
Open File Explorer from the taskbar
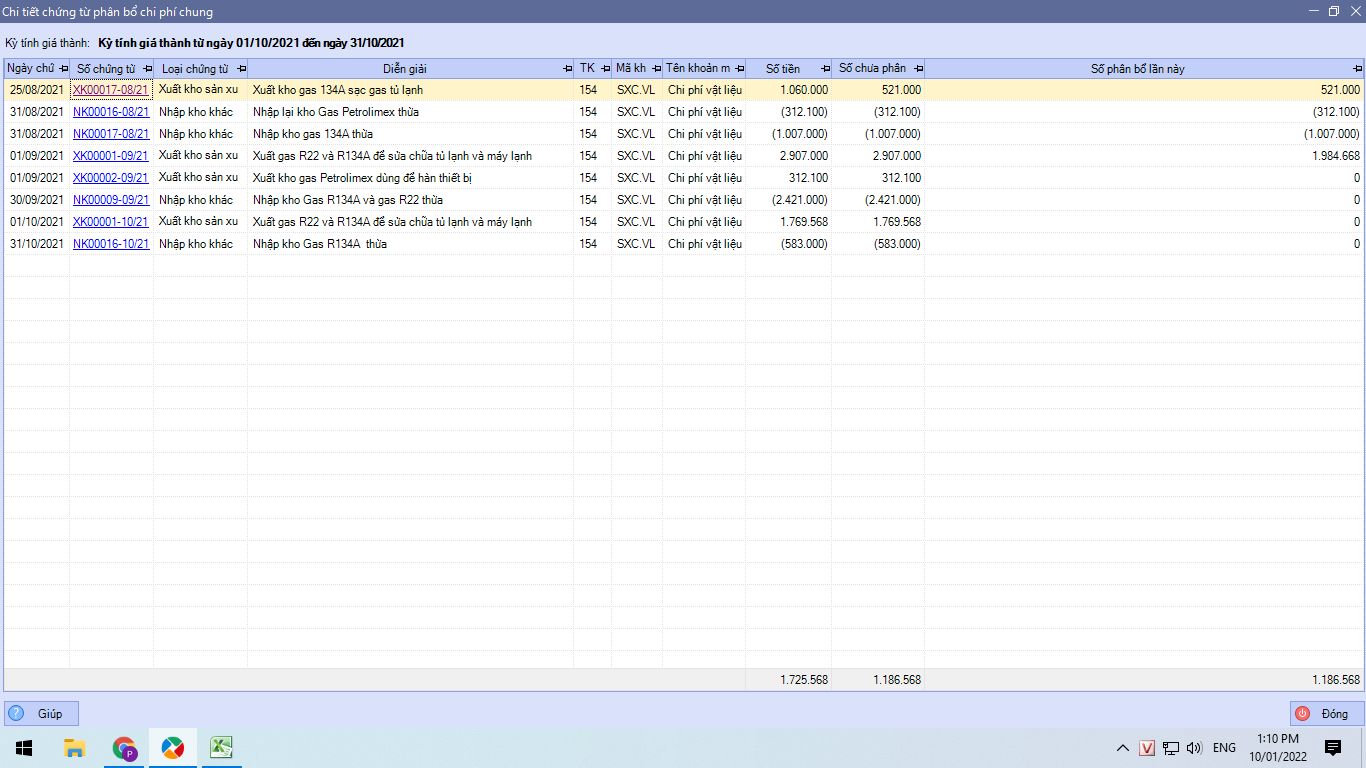tap(74, 747)
